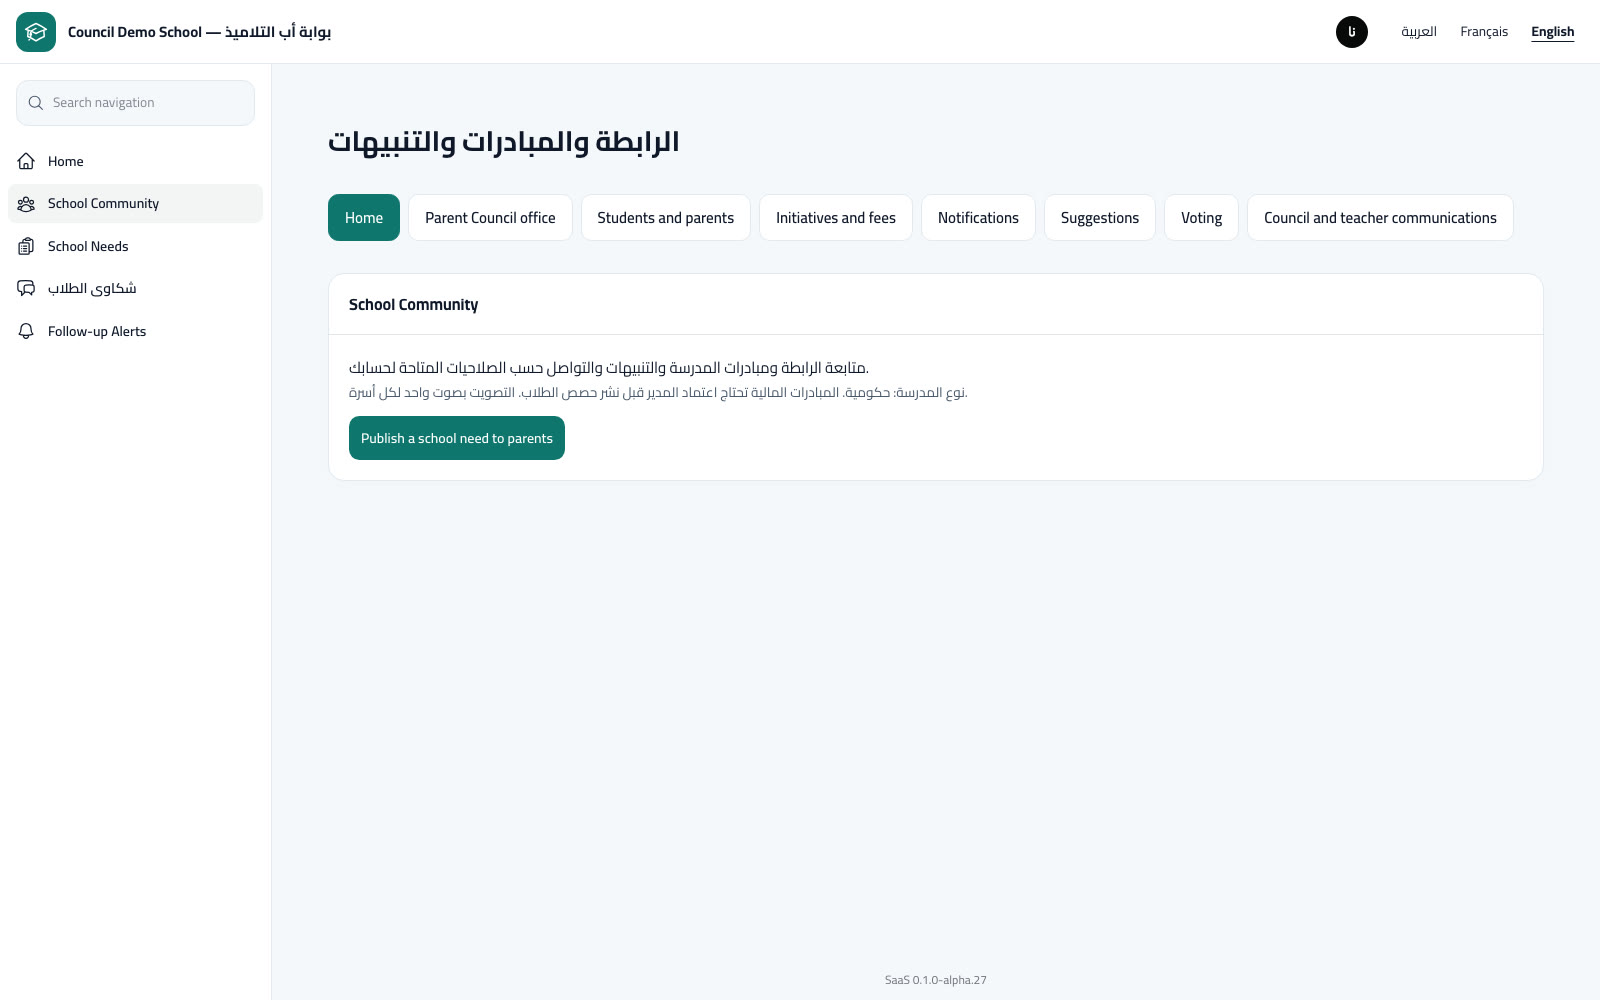Switch language to العربية
This screenshot has width=1600, height=1000.
pyautogui.click(x=1419, y=32)
